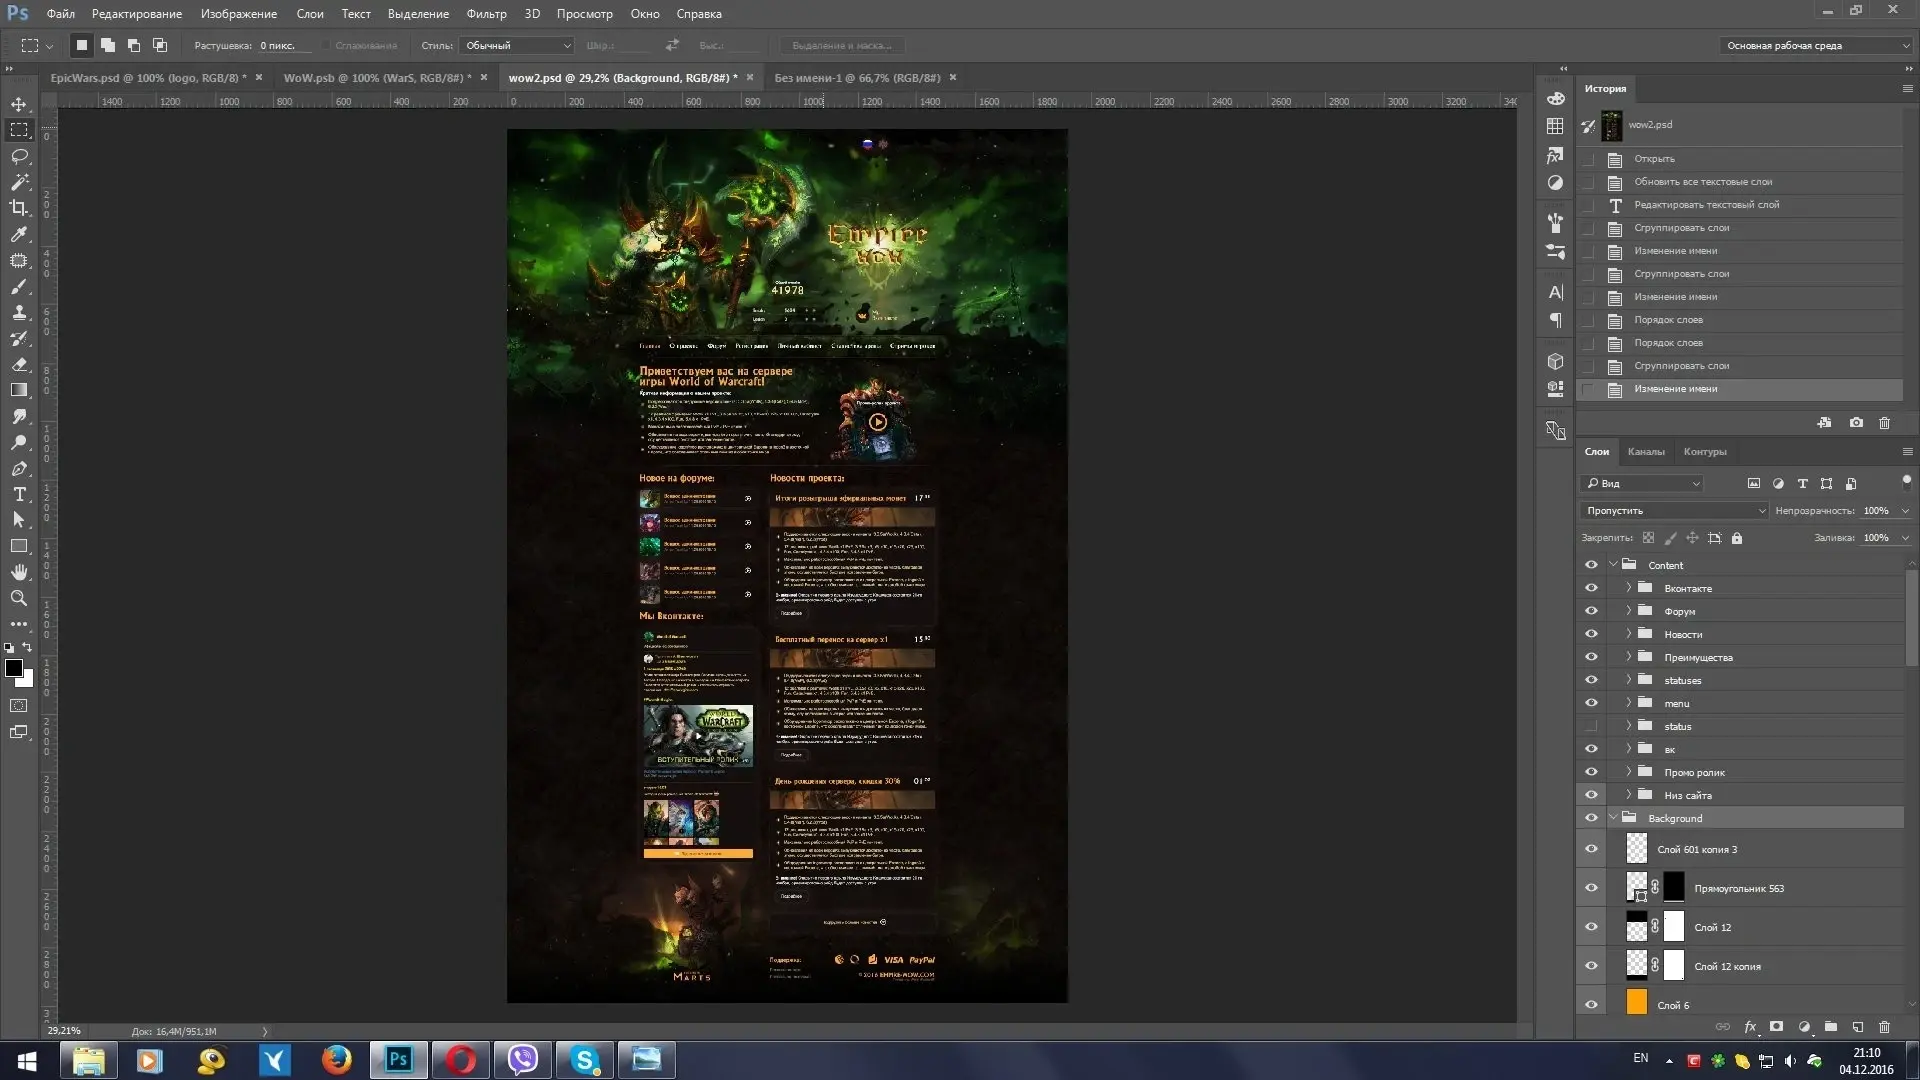Select the Rectangle shape tool
1920x1080 pixels.
coord(19,546)
